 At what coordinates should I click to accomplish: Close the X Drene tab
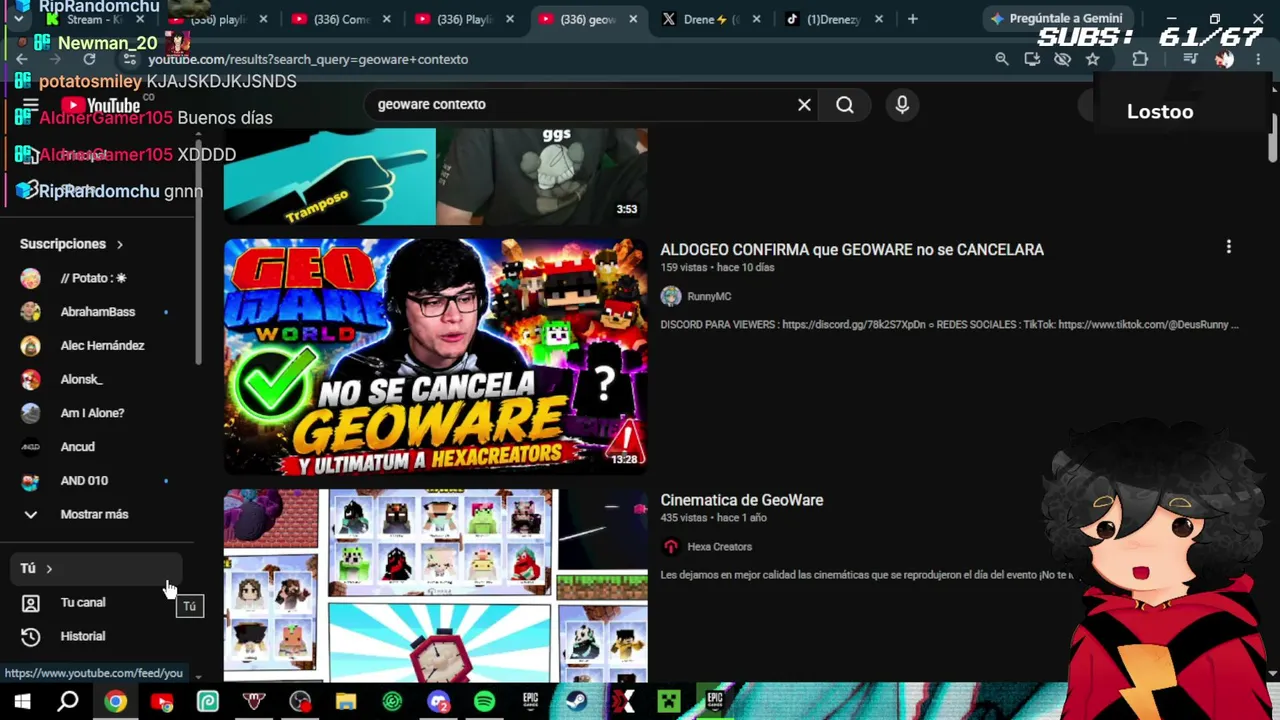pyautogui.click(x=756, y=19)
